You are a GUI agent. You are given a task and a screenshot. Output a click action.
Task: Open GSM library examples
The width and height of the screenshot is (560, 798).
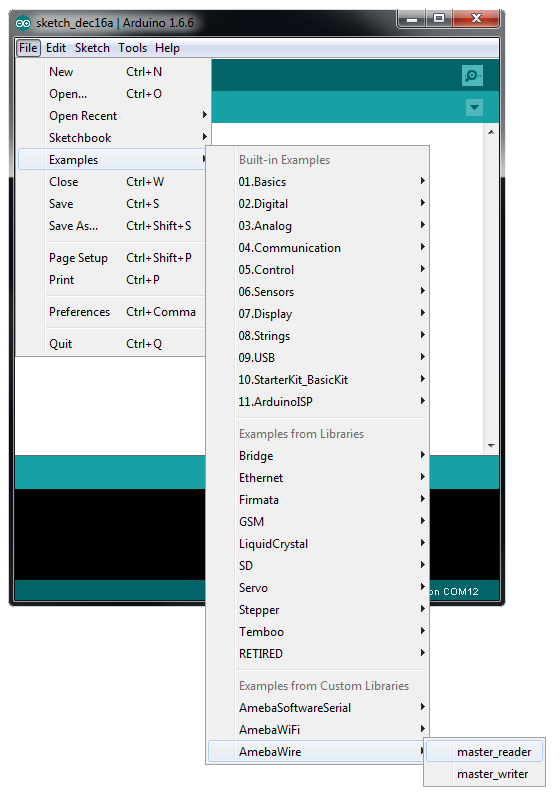(318, 522)
